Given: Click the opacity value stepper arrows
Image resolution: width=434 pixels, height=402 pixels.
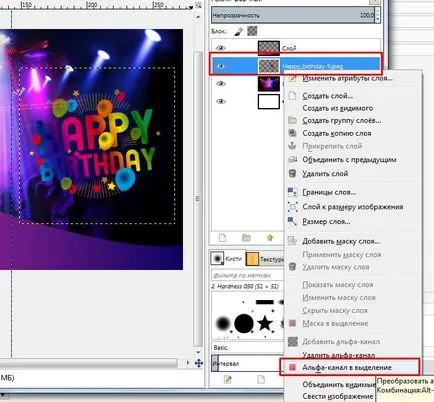Looking at the screenshot, I should (x=377, y=15).
